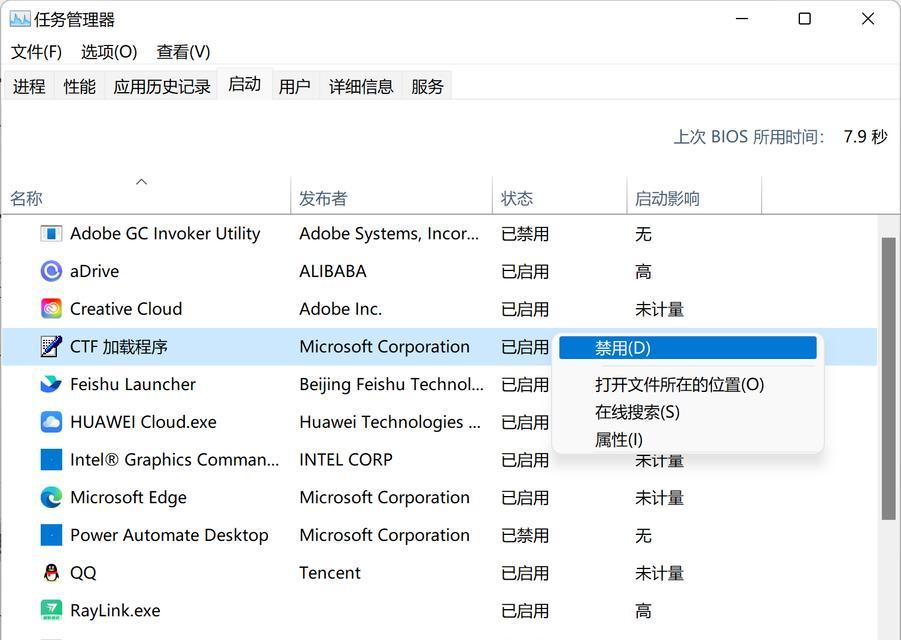Image resolution: width=901 pixels, height=640 pixels.
Task: Click publisher ALIBABA in the aDrive row
Action: 333,271
